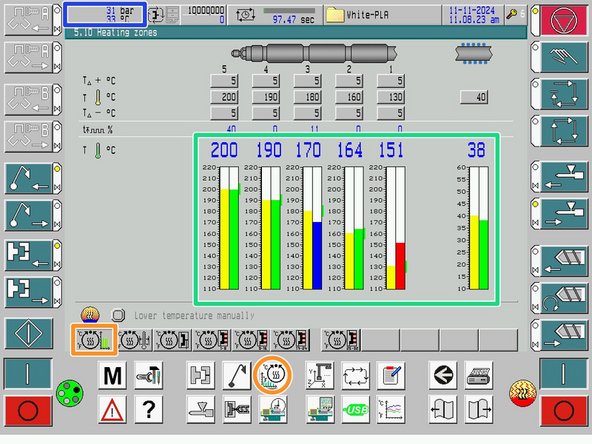Click the book next page icon

pyautogui.click(x=478, y=410)
